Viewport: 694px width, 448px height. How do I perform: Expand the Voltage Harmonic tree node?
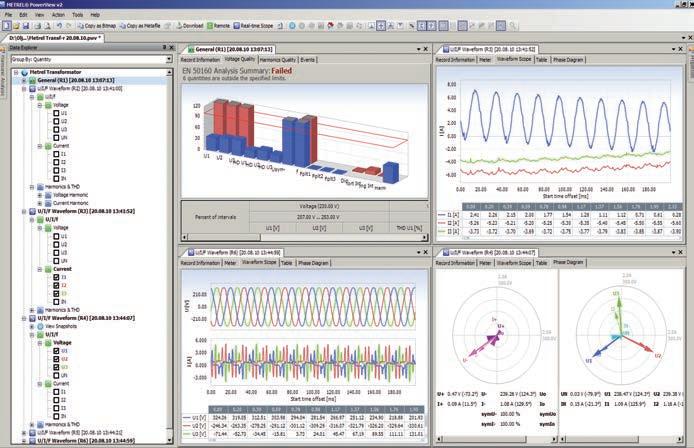40,195
